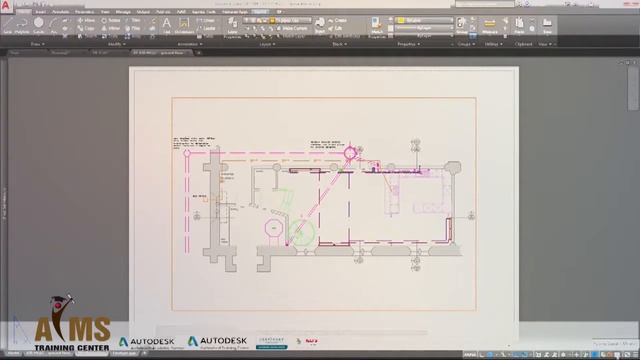Image resolution: width=640 pixels, height=360 pixels.
Task: Toggle PAPER space in status bar
Action: click(469, 355)
